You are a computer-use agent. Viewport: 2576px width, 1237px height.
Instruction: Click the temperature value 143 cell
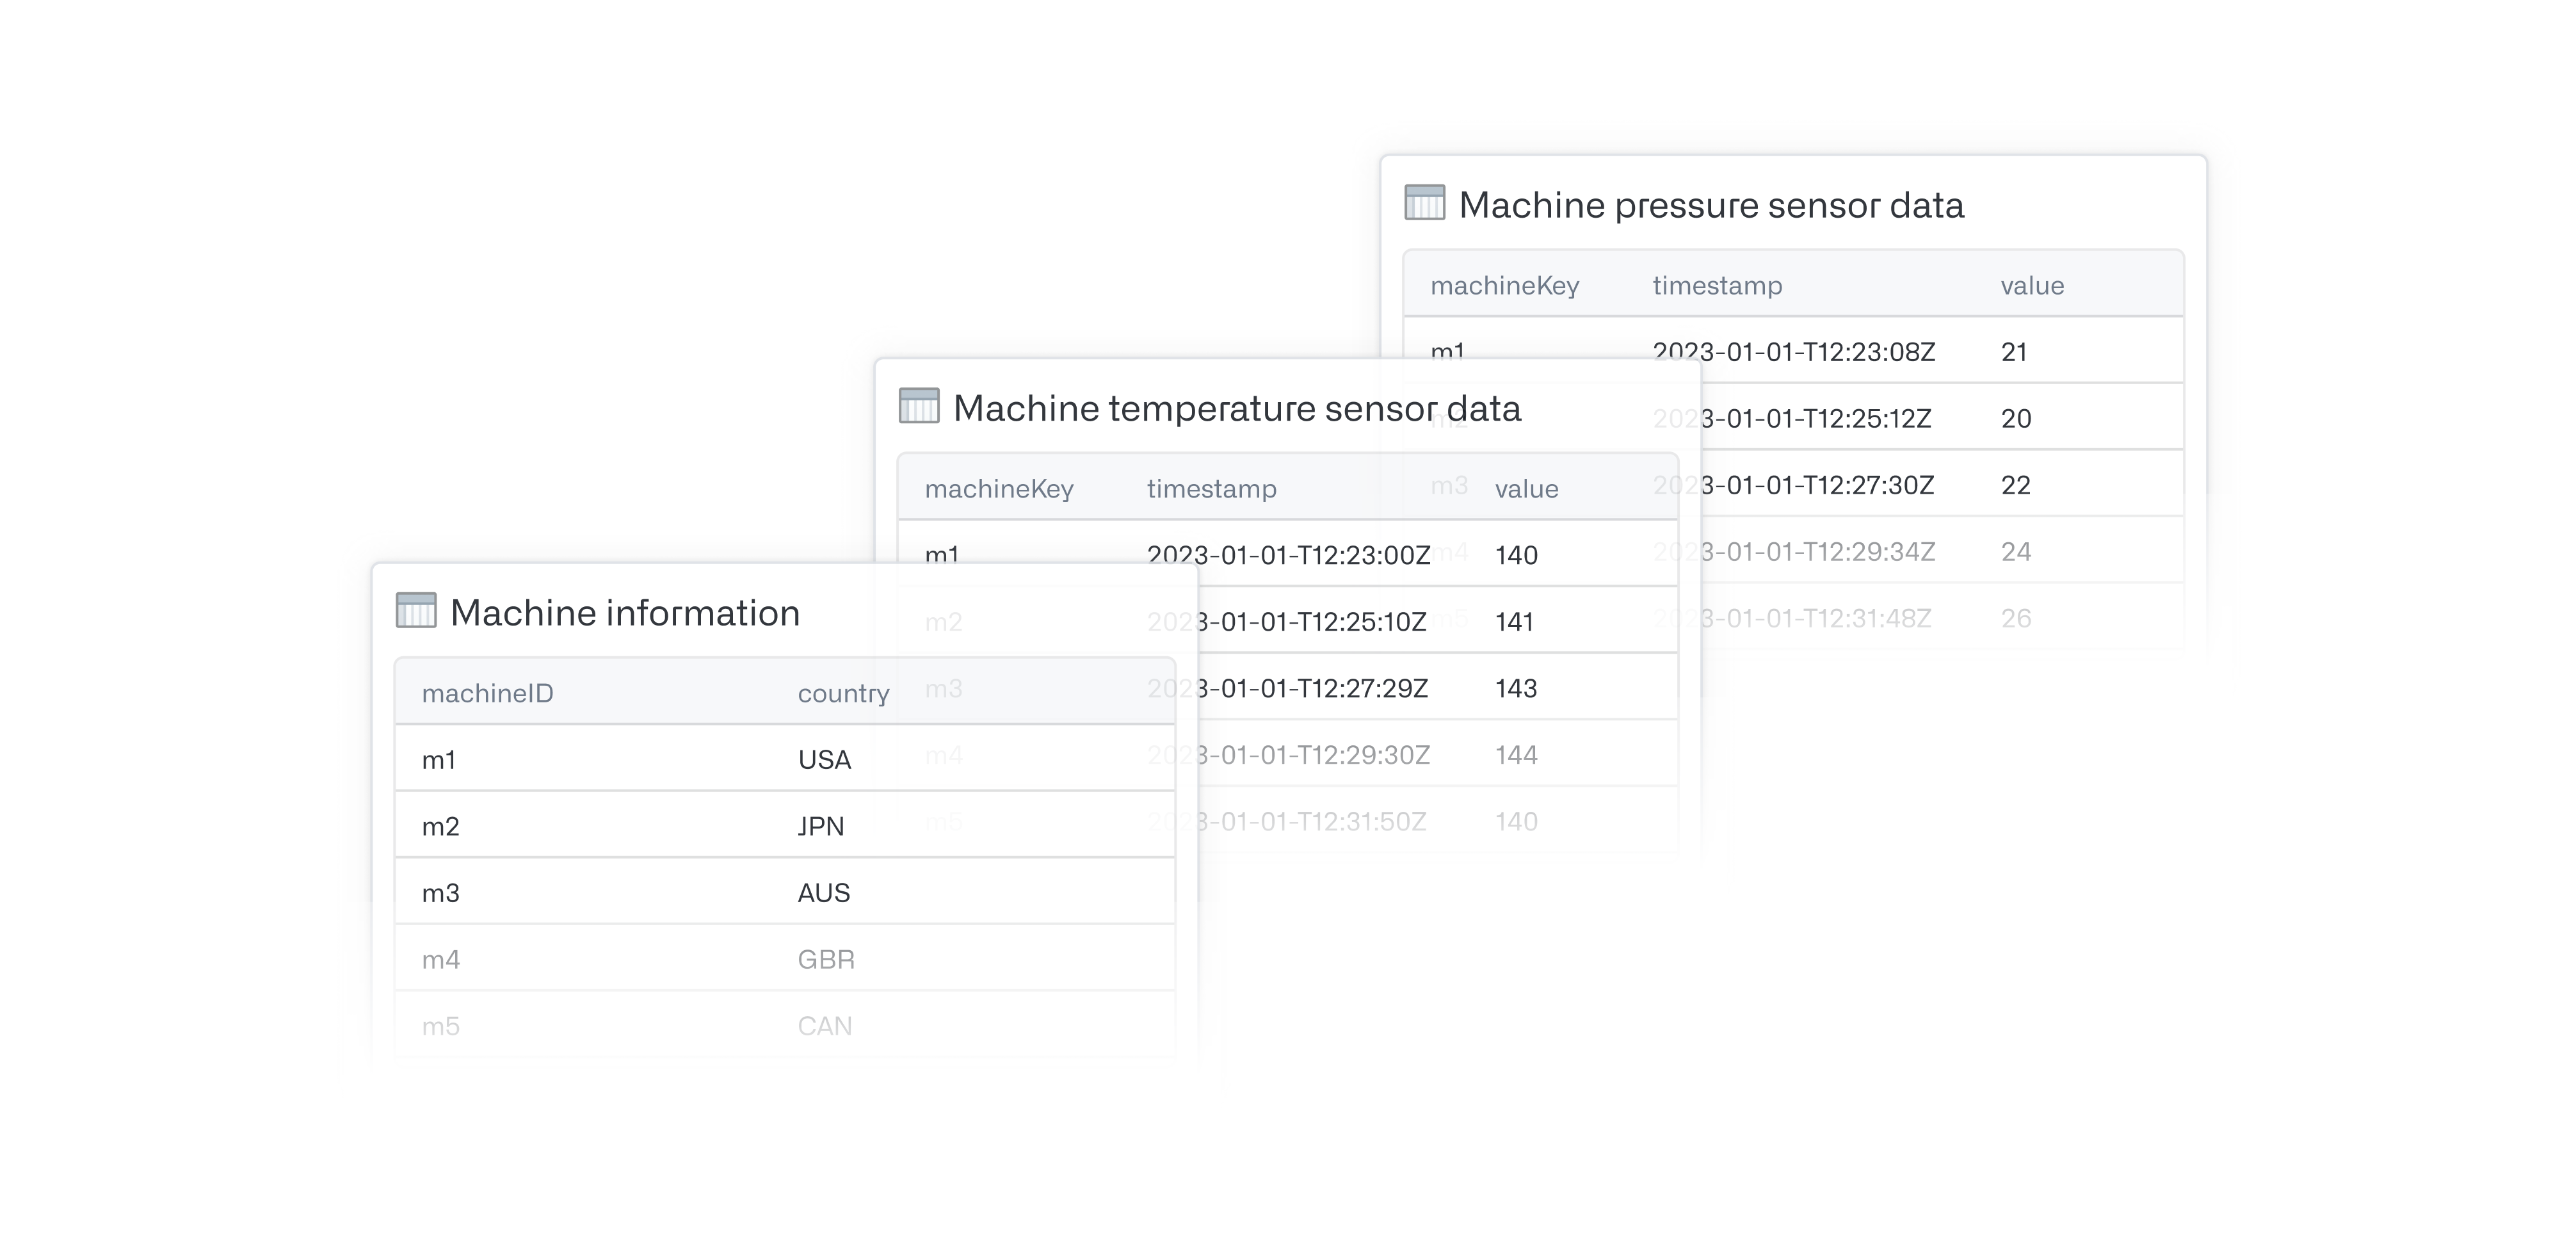[x=1516, y=688]
